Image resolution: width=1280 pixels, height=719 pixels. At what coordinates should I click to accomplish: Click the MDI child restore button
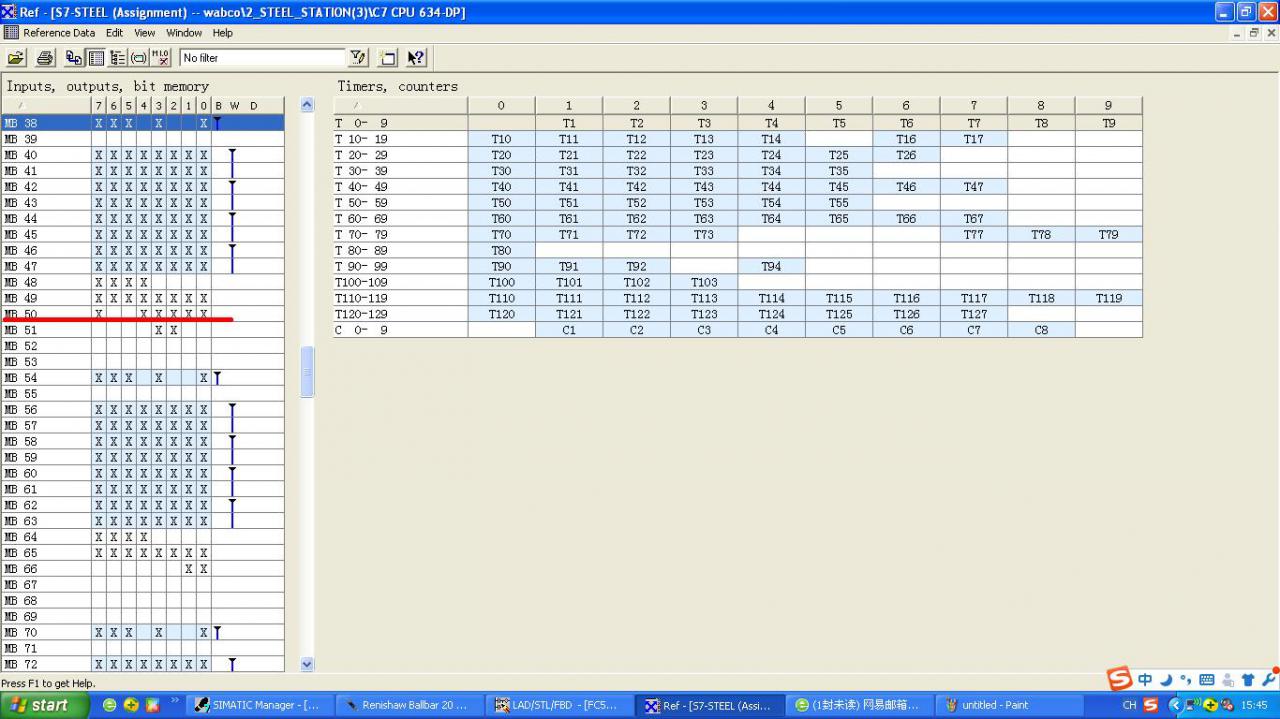point(1254,33)
